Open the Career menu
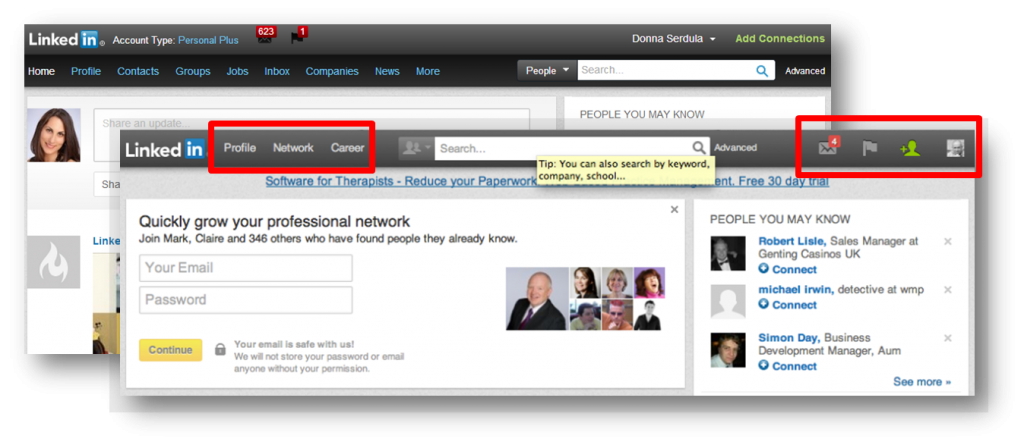Image resolution: width=1024 pixels, height=445 pixels. 347,148
